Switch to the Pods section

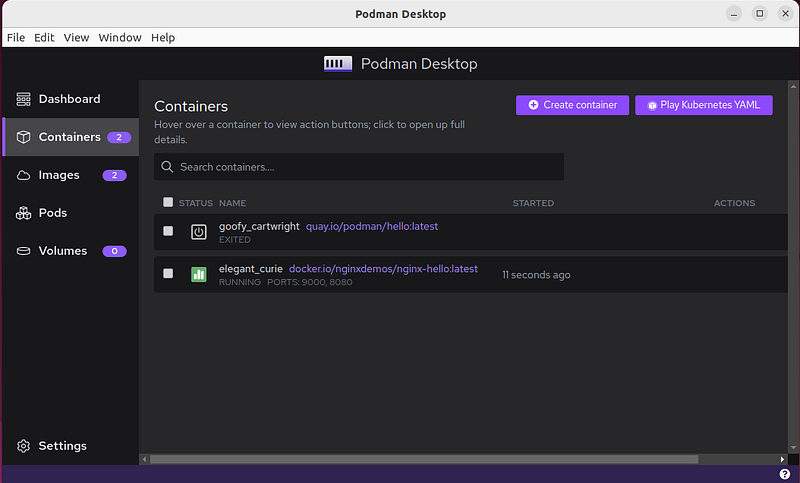71,213
